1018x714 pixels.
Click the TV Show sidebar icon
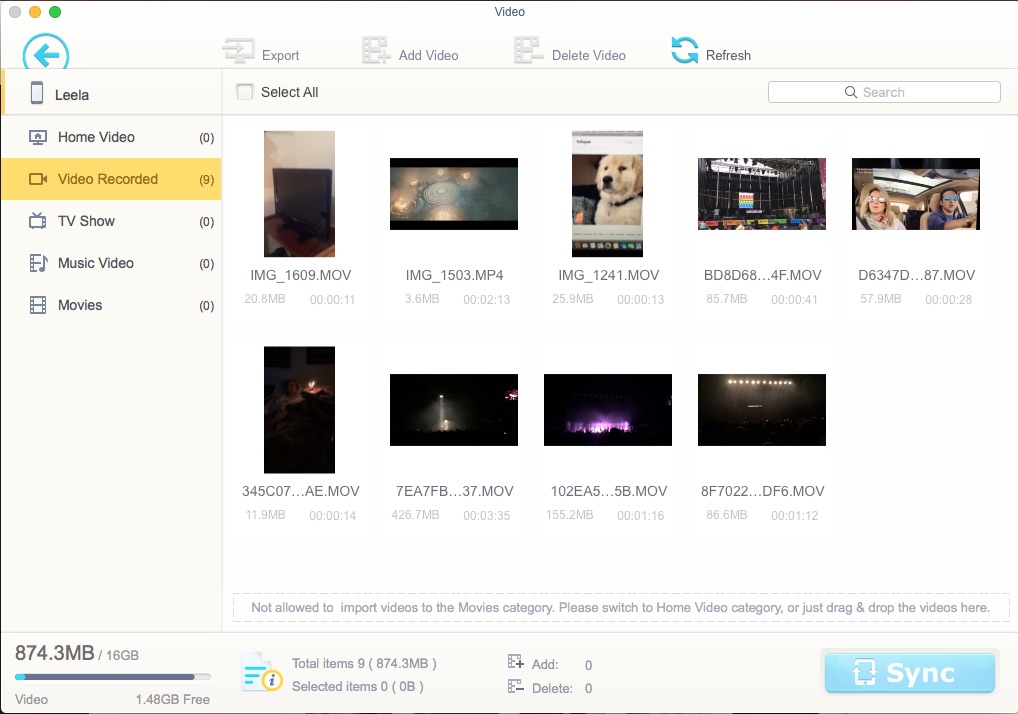pos(38,221)
